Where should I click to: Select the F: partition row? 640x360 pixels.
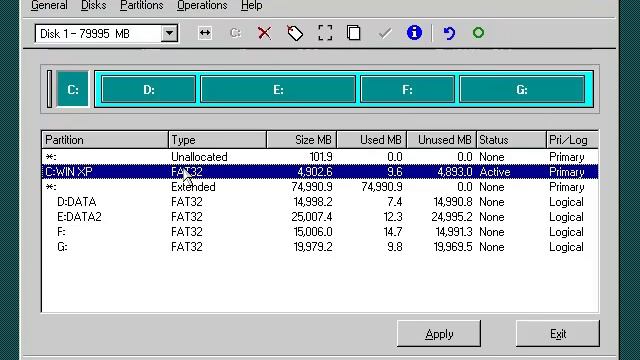coord(320,232)
